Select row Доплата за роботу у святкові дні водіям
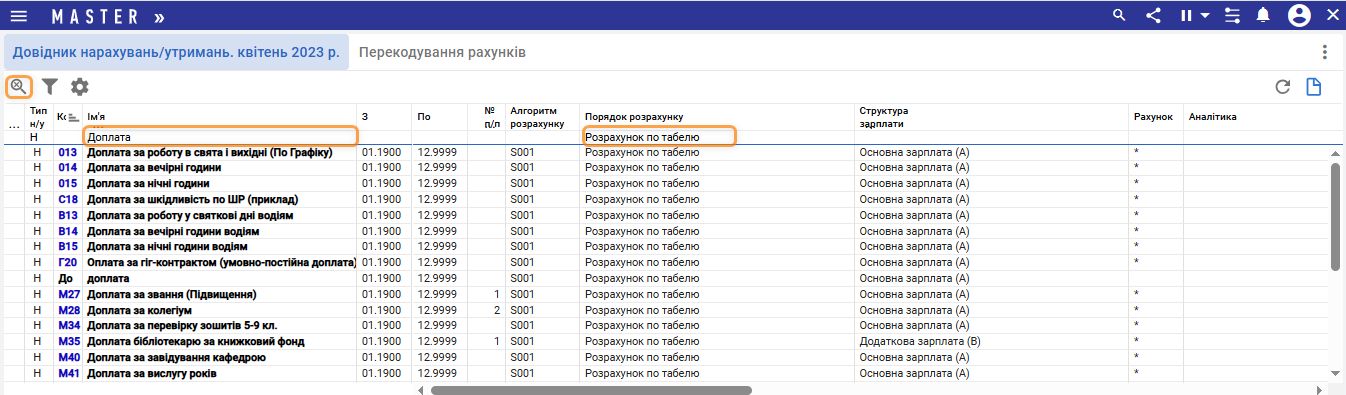The image size is (1346, 395). coord(666,215)
